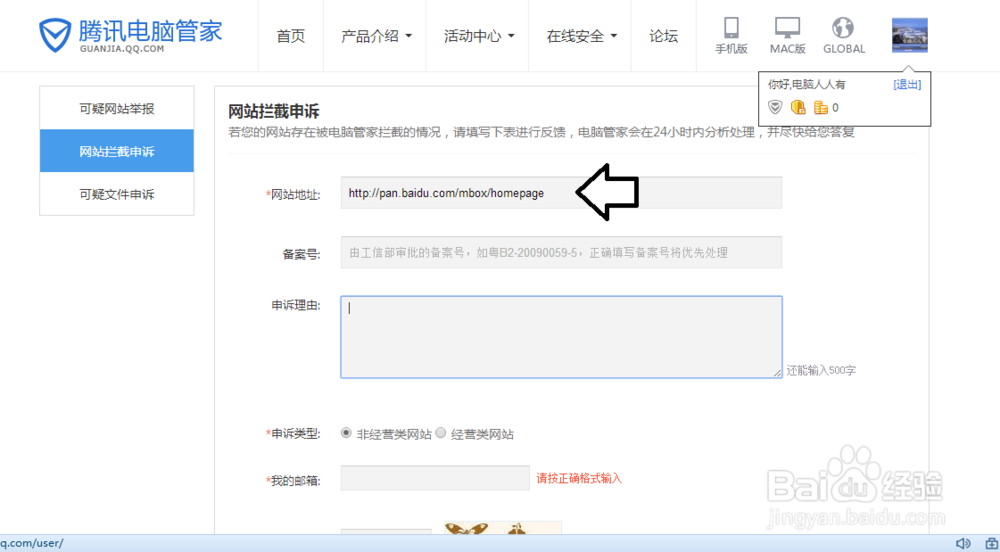Open the 论坛 navigation item
The height and width of the screenshot is (552, 1000).
663,36
